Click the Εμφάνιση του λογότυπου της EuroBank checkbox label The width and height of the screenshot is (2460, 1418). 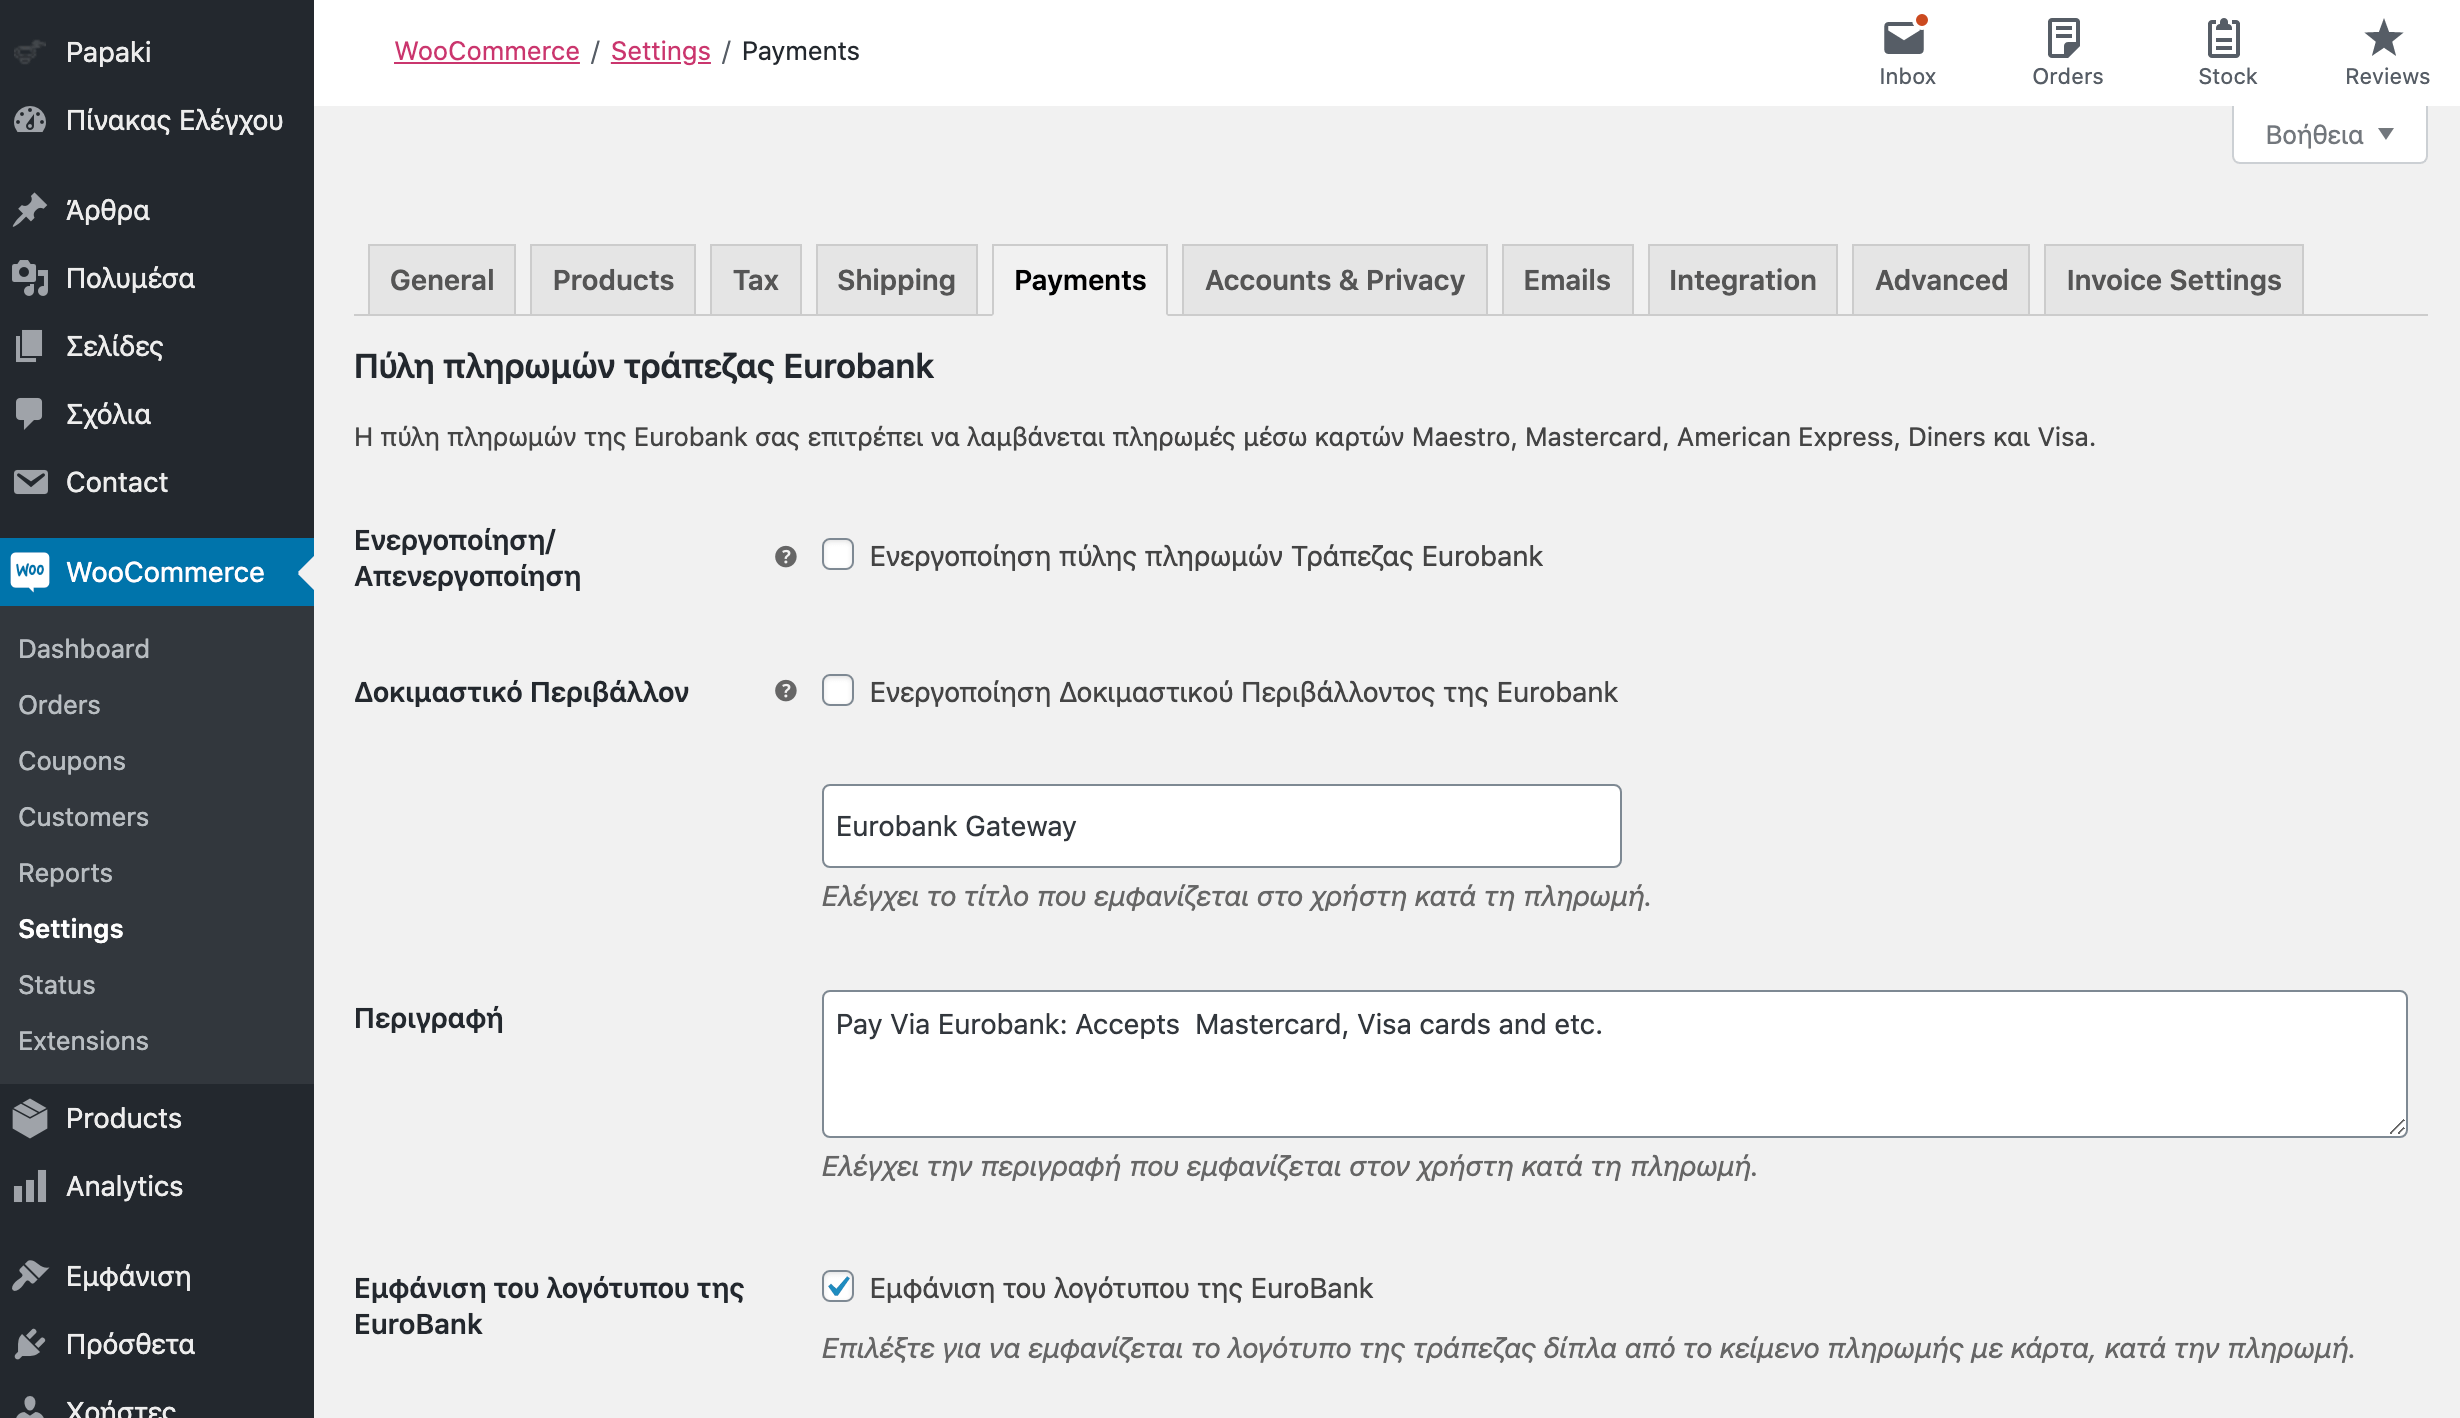(x=1121, y=1288)
